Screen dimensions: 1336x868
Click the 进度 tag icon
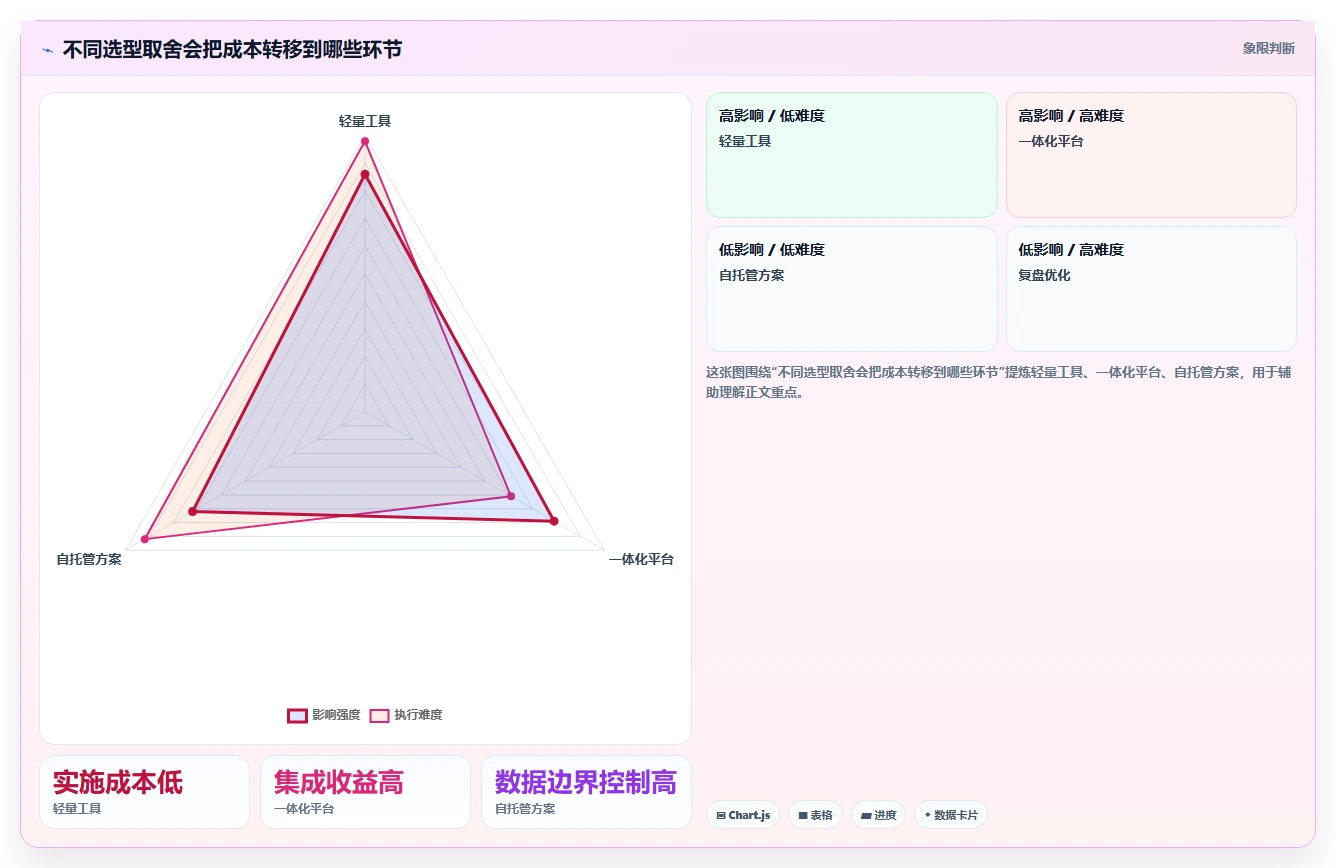click(866, 816)
